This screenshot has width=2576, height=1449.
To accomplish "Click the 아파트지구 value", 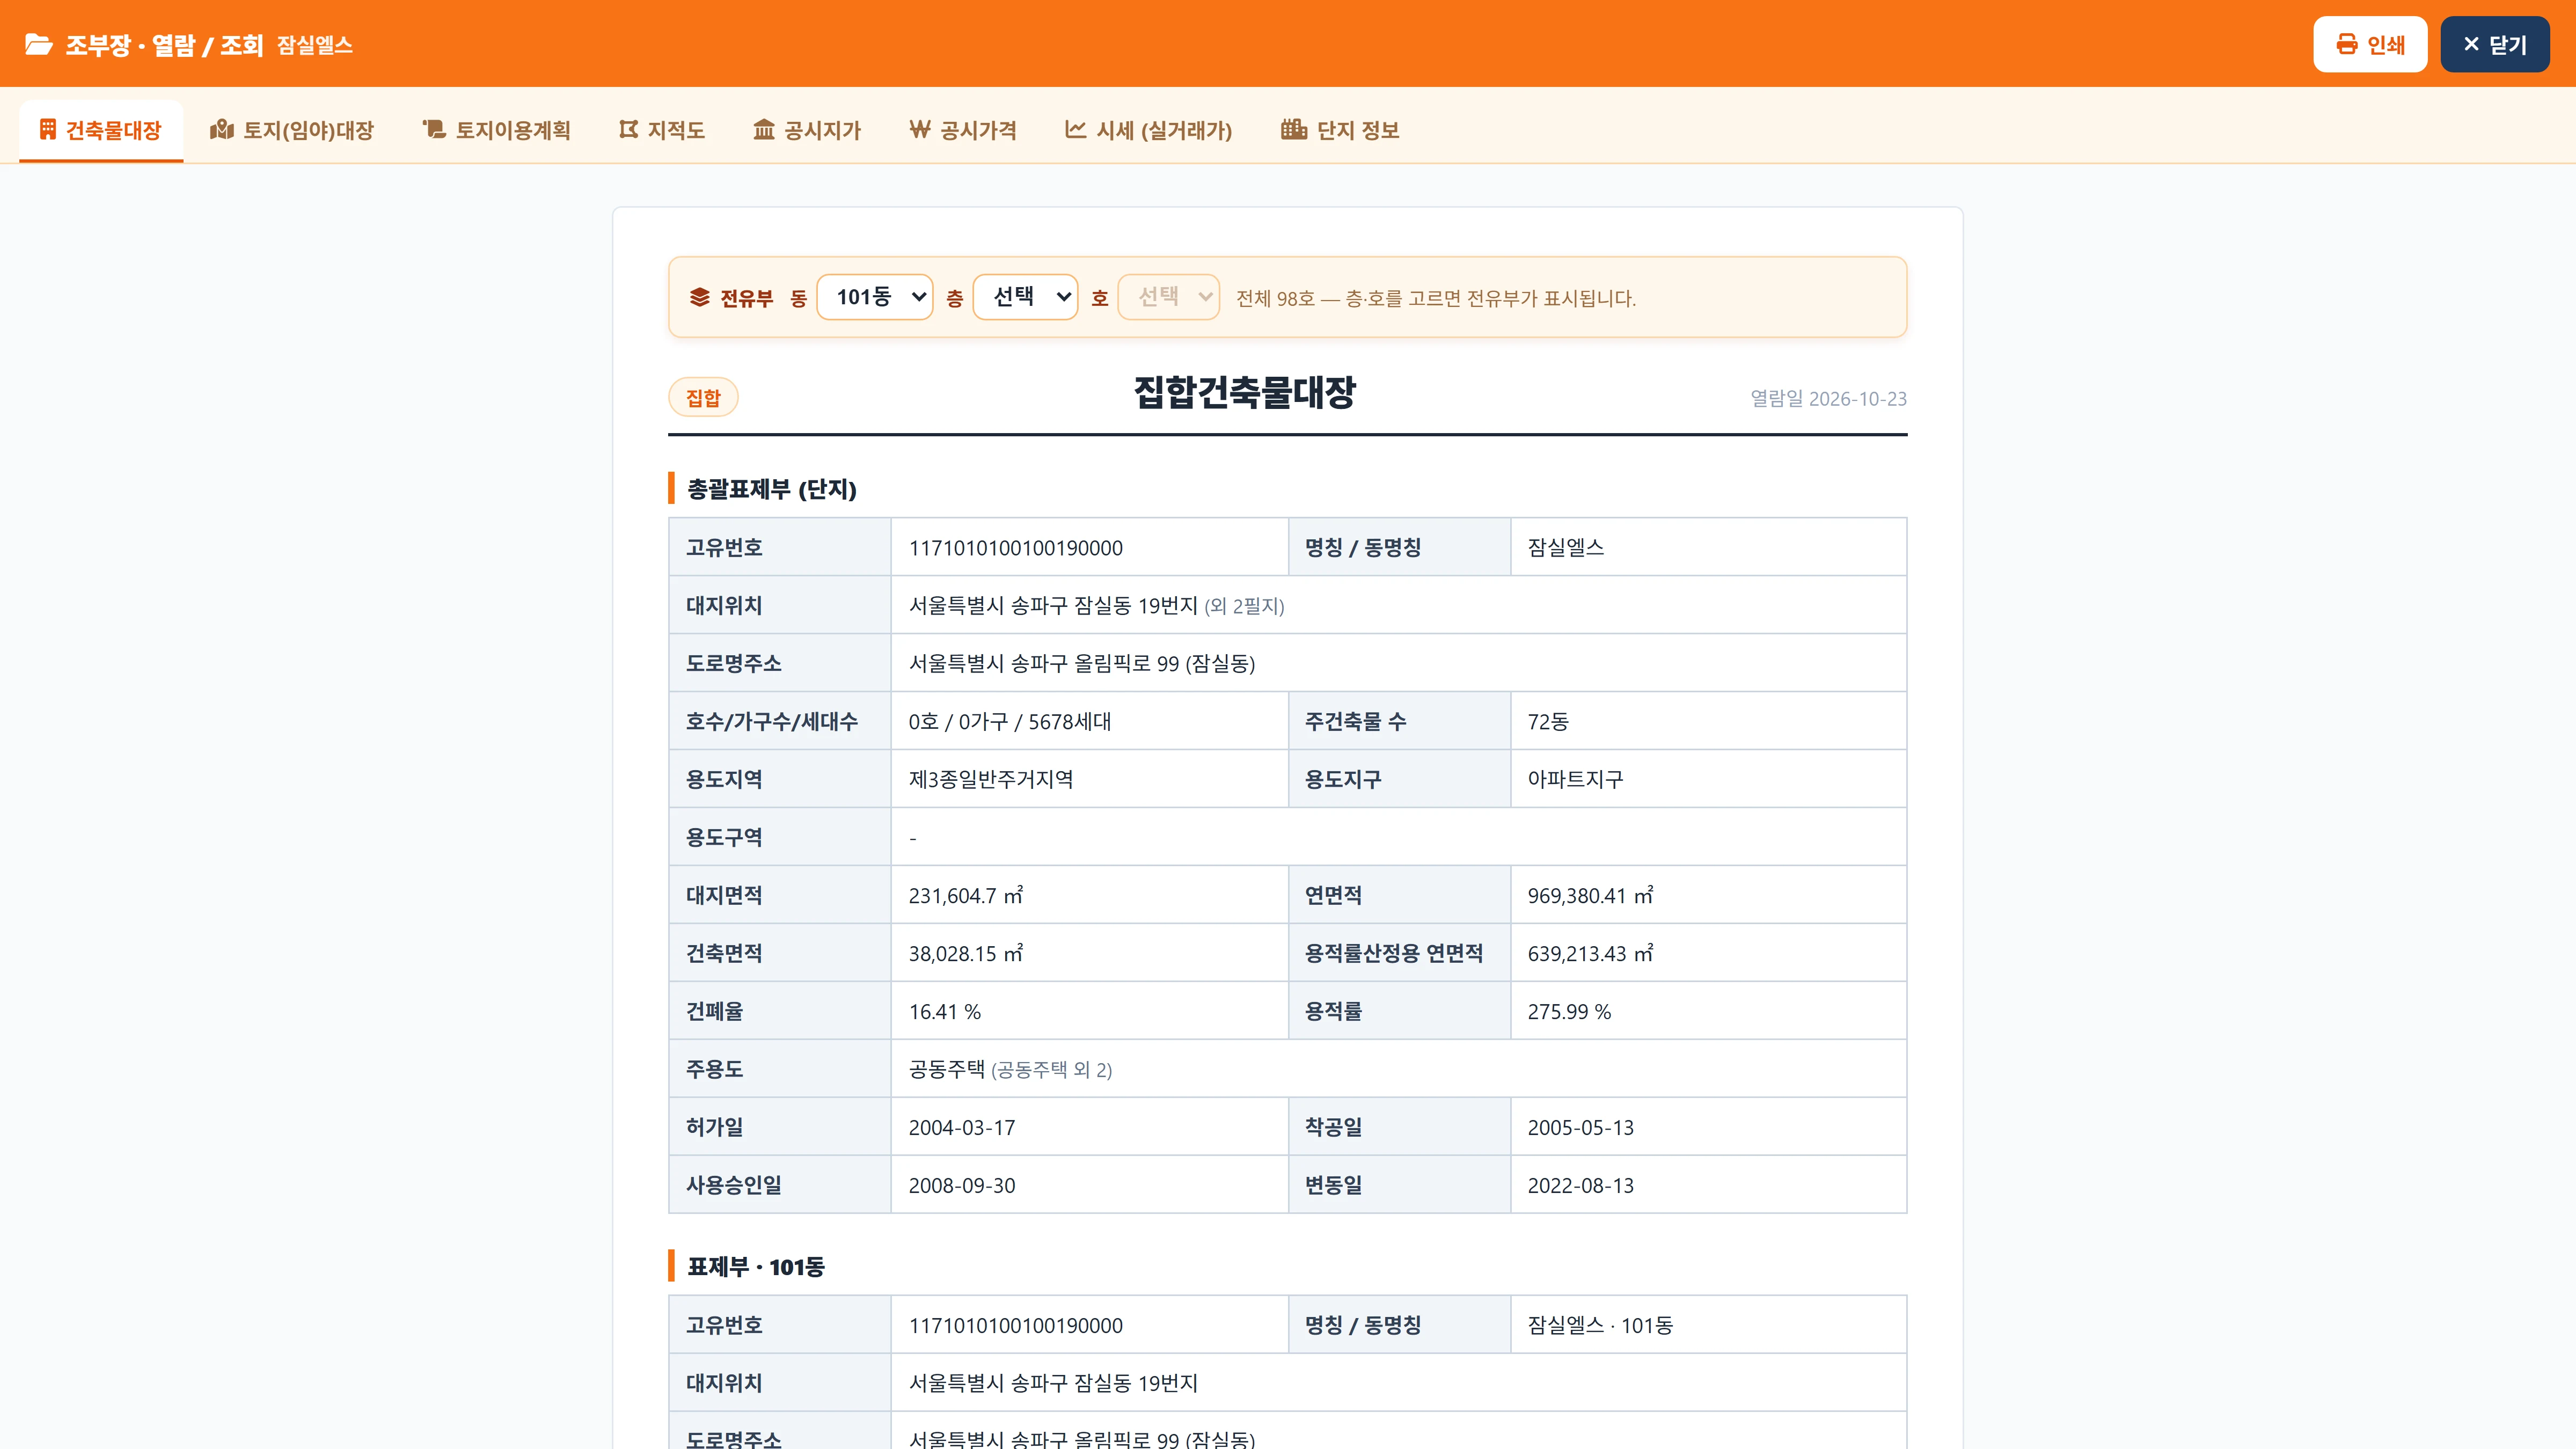I will tap(1575, 779).
